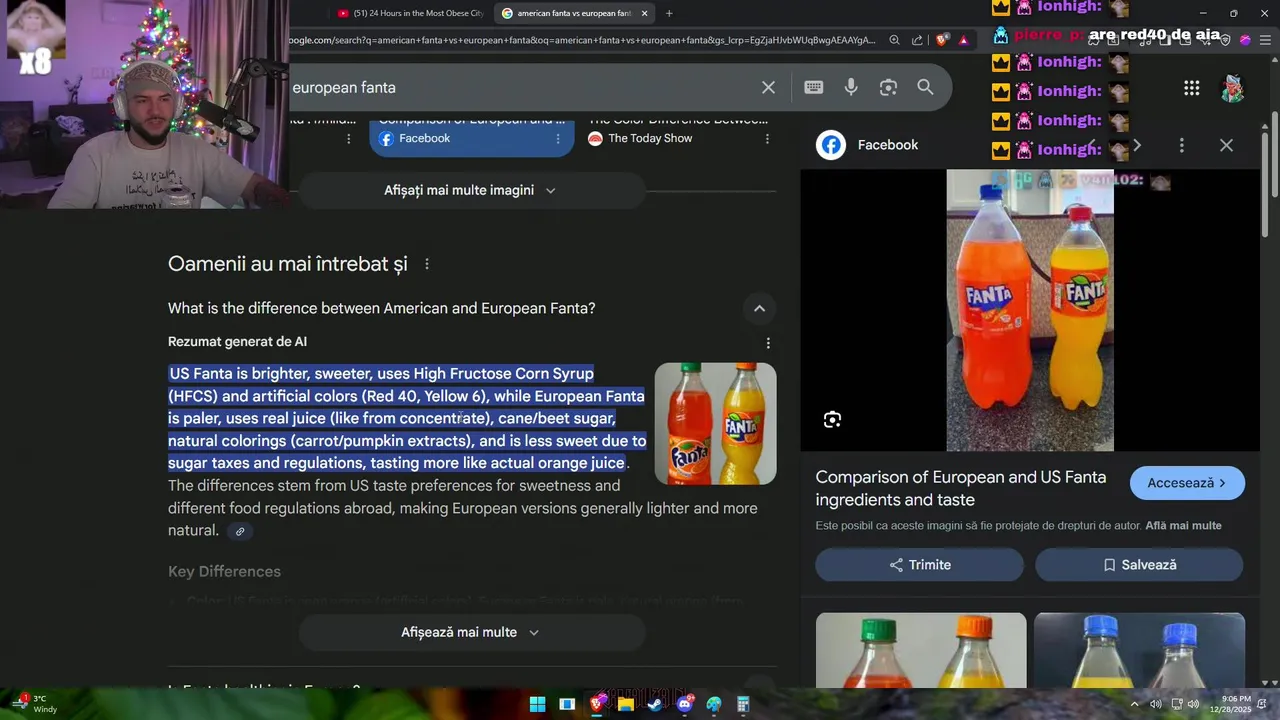This screenshot has width=1280, height=720.
Task: Click the browser address bar URL
Action: [x=582, y=40]
